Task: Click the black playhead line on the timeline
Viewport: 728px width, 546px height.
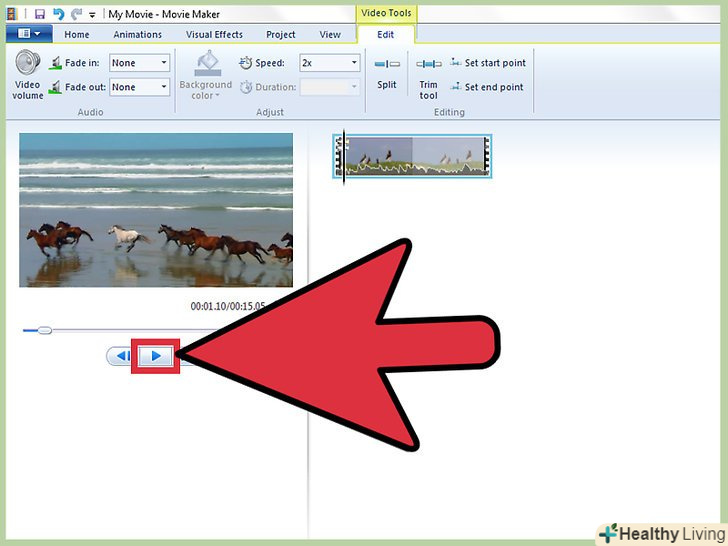Action: [x=344, y=157]
